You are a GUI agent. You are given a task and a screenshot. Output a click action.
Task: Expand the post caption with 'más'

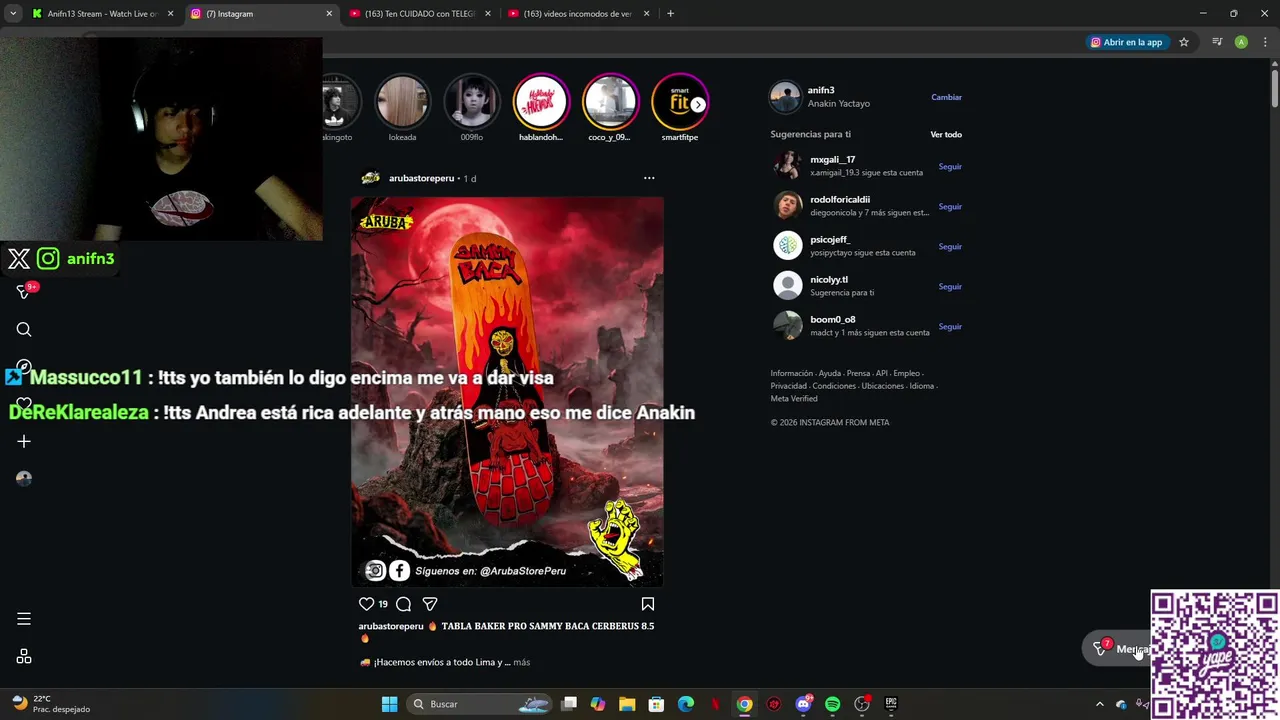tap(521, 662)
